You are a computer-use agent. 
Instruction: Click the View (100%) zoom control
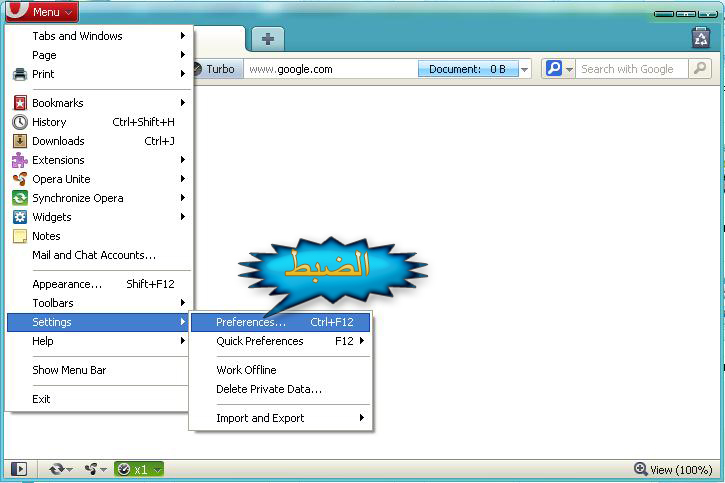point(673,470)
